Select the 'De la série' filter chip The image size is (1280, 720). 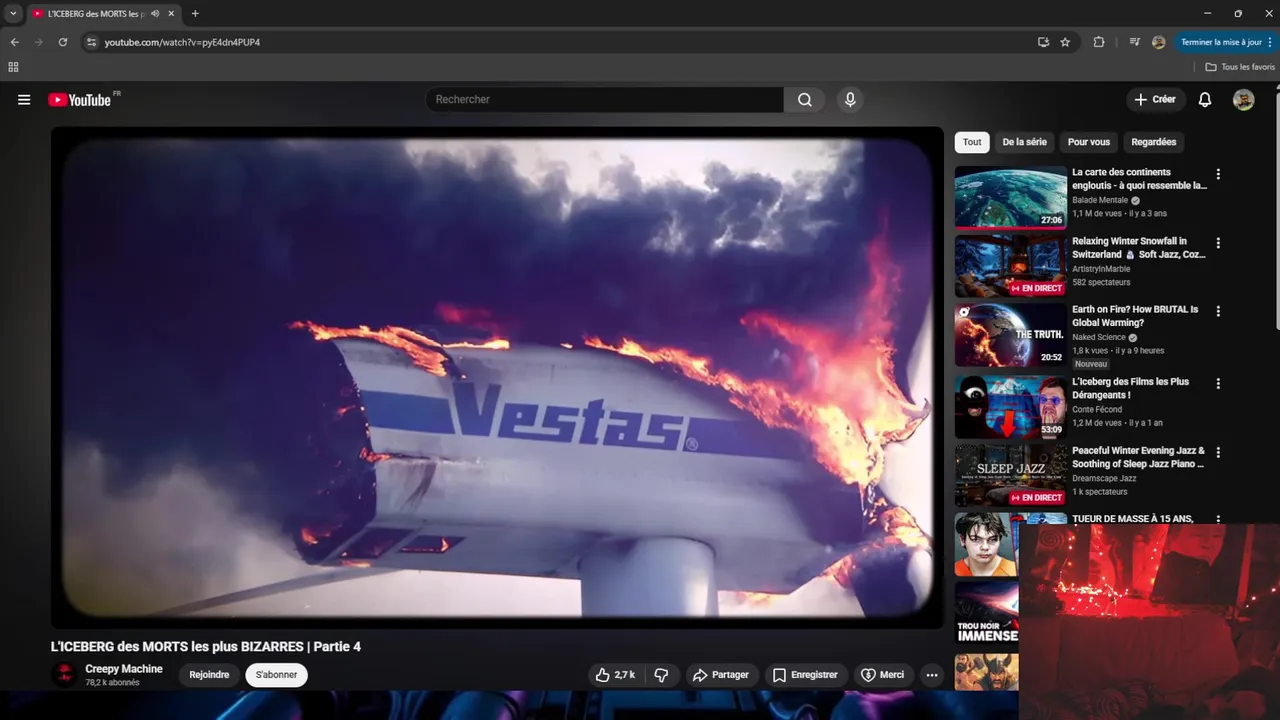tap(1025, 142)
